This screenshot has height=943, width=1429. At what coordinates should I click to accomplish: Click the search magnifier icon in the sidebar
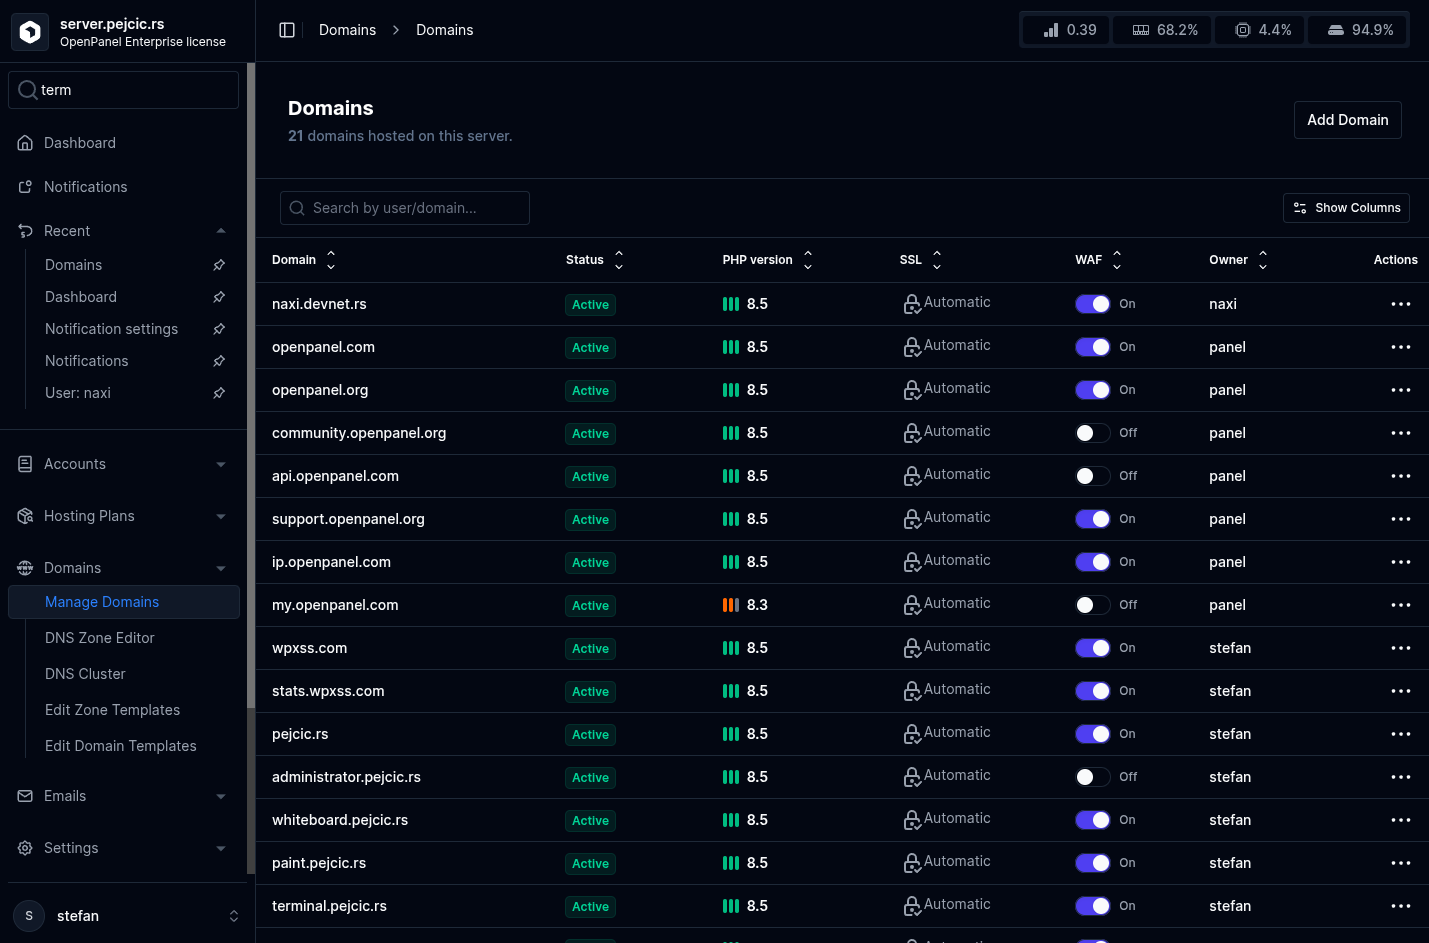pyautogui.click(x=28, y=90)
